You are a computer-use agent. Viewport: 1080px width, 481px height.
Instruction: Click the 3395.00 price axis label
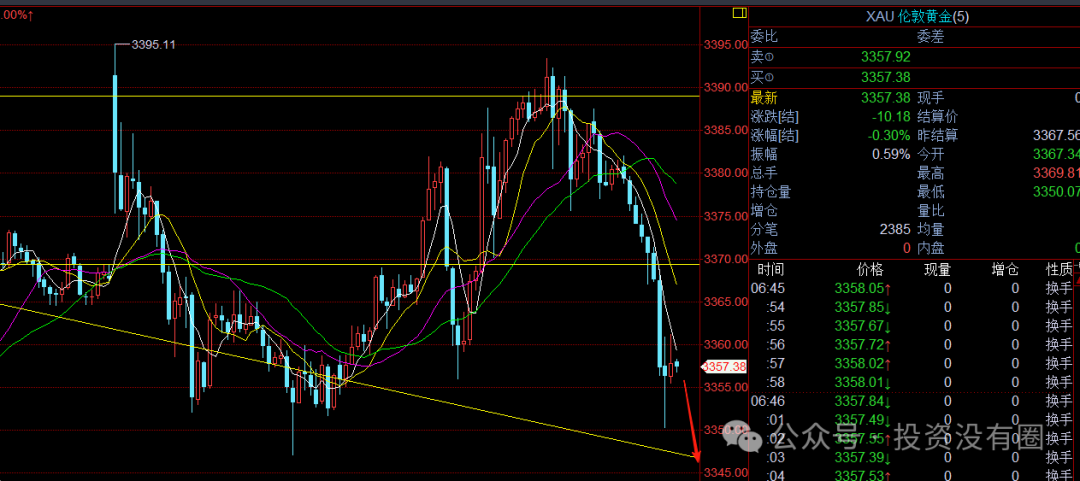pyautogui.click(x=725, y=45)
